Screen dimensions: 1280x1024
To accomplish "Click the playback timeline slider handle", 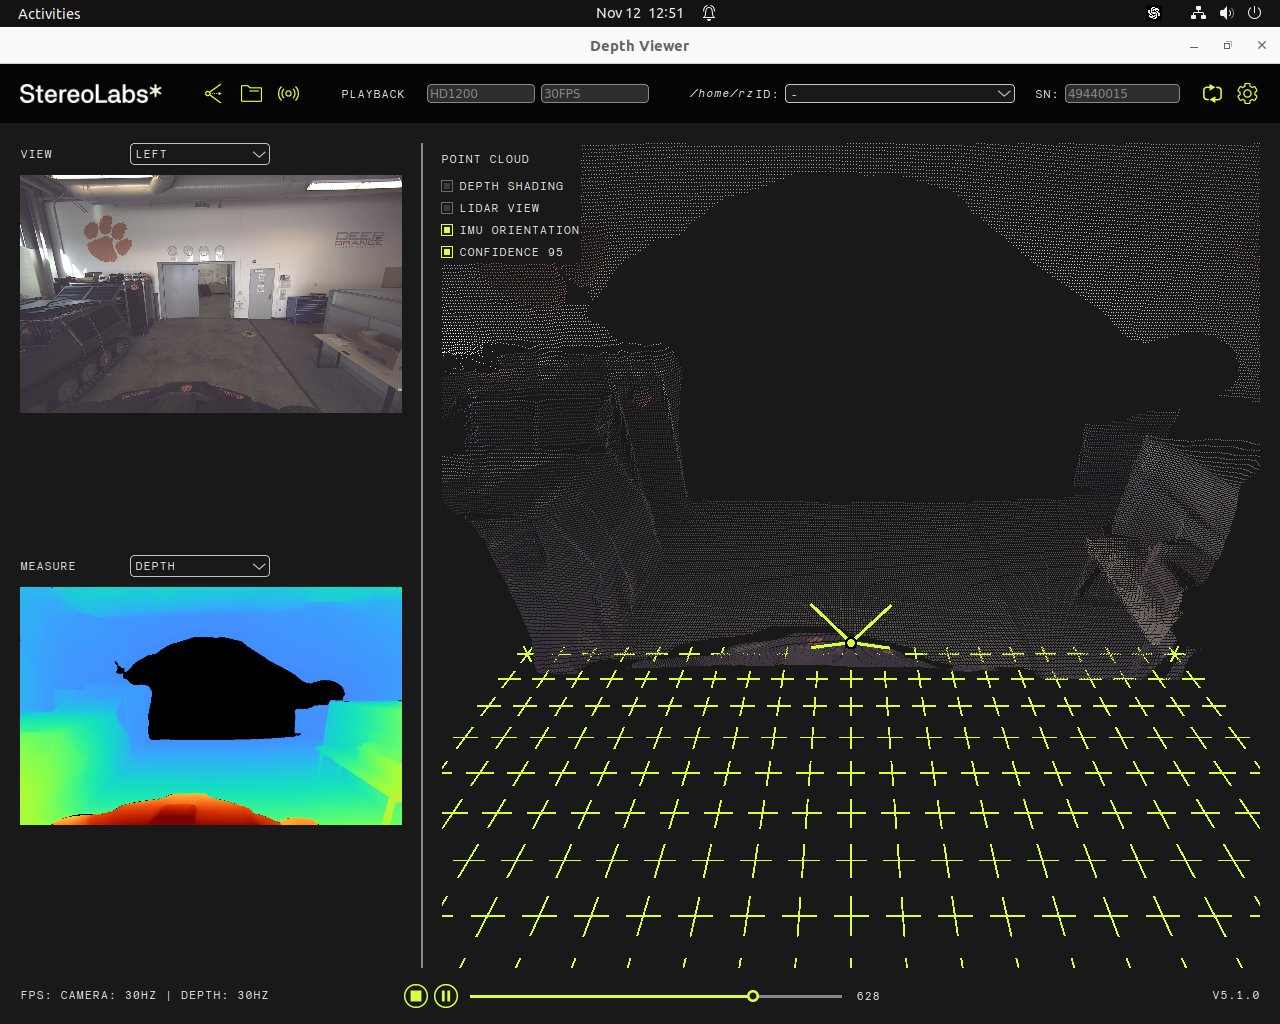I will tap(753, 996).
